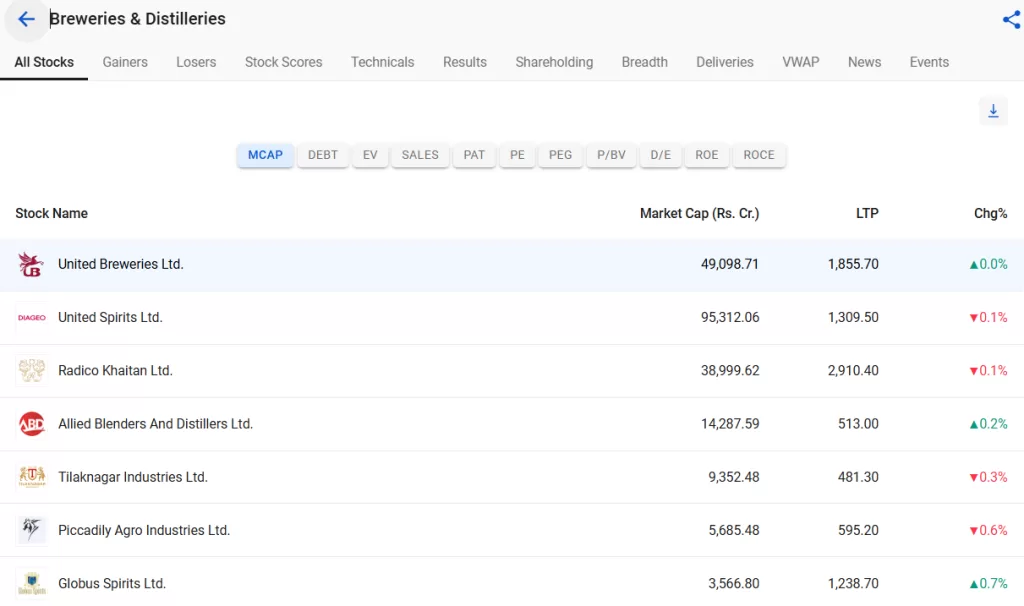Click market cap value 5,685.48

click(733, 530)
